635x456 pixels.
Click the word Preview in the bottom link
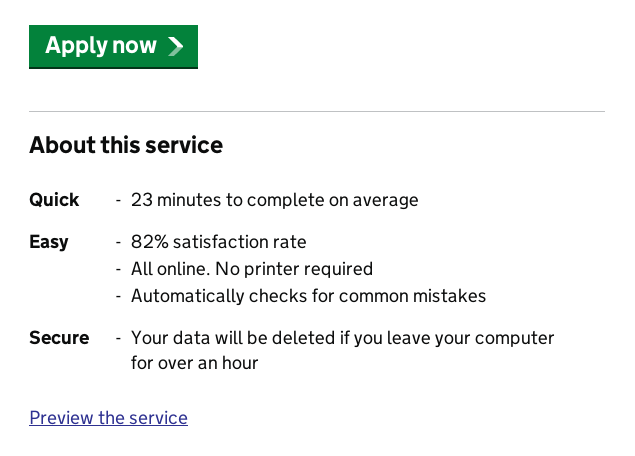click(x=62, y=418)
